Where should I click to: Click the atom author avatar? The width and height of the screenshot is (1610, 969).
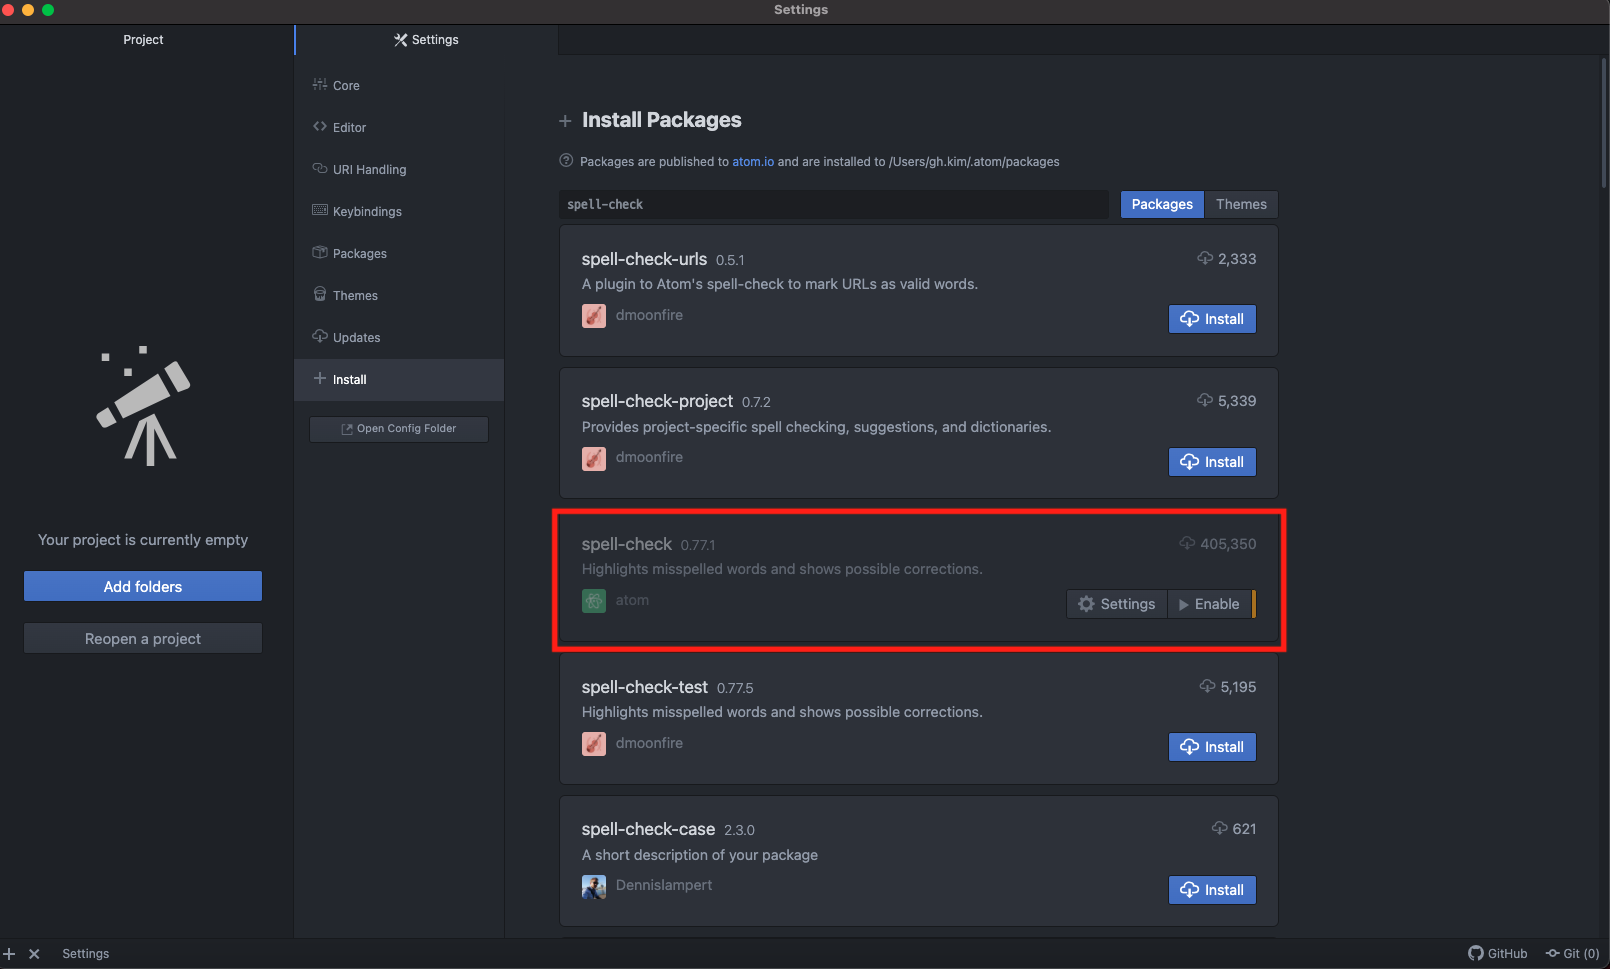594,601
